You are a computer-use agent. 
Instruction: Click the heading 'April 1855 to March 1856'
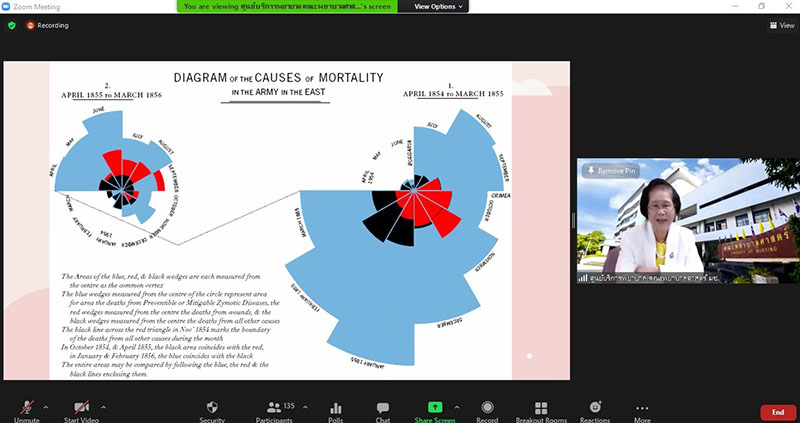point(111,95)
